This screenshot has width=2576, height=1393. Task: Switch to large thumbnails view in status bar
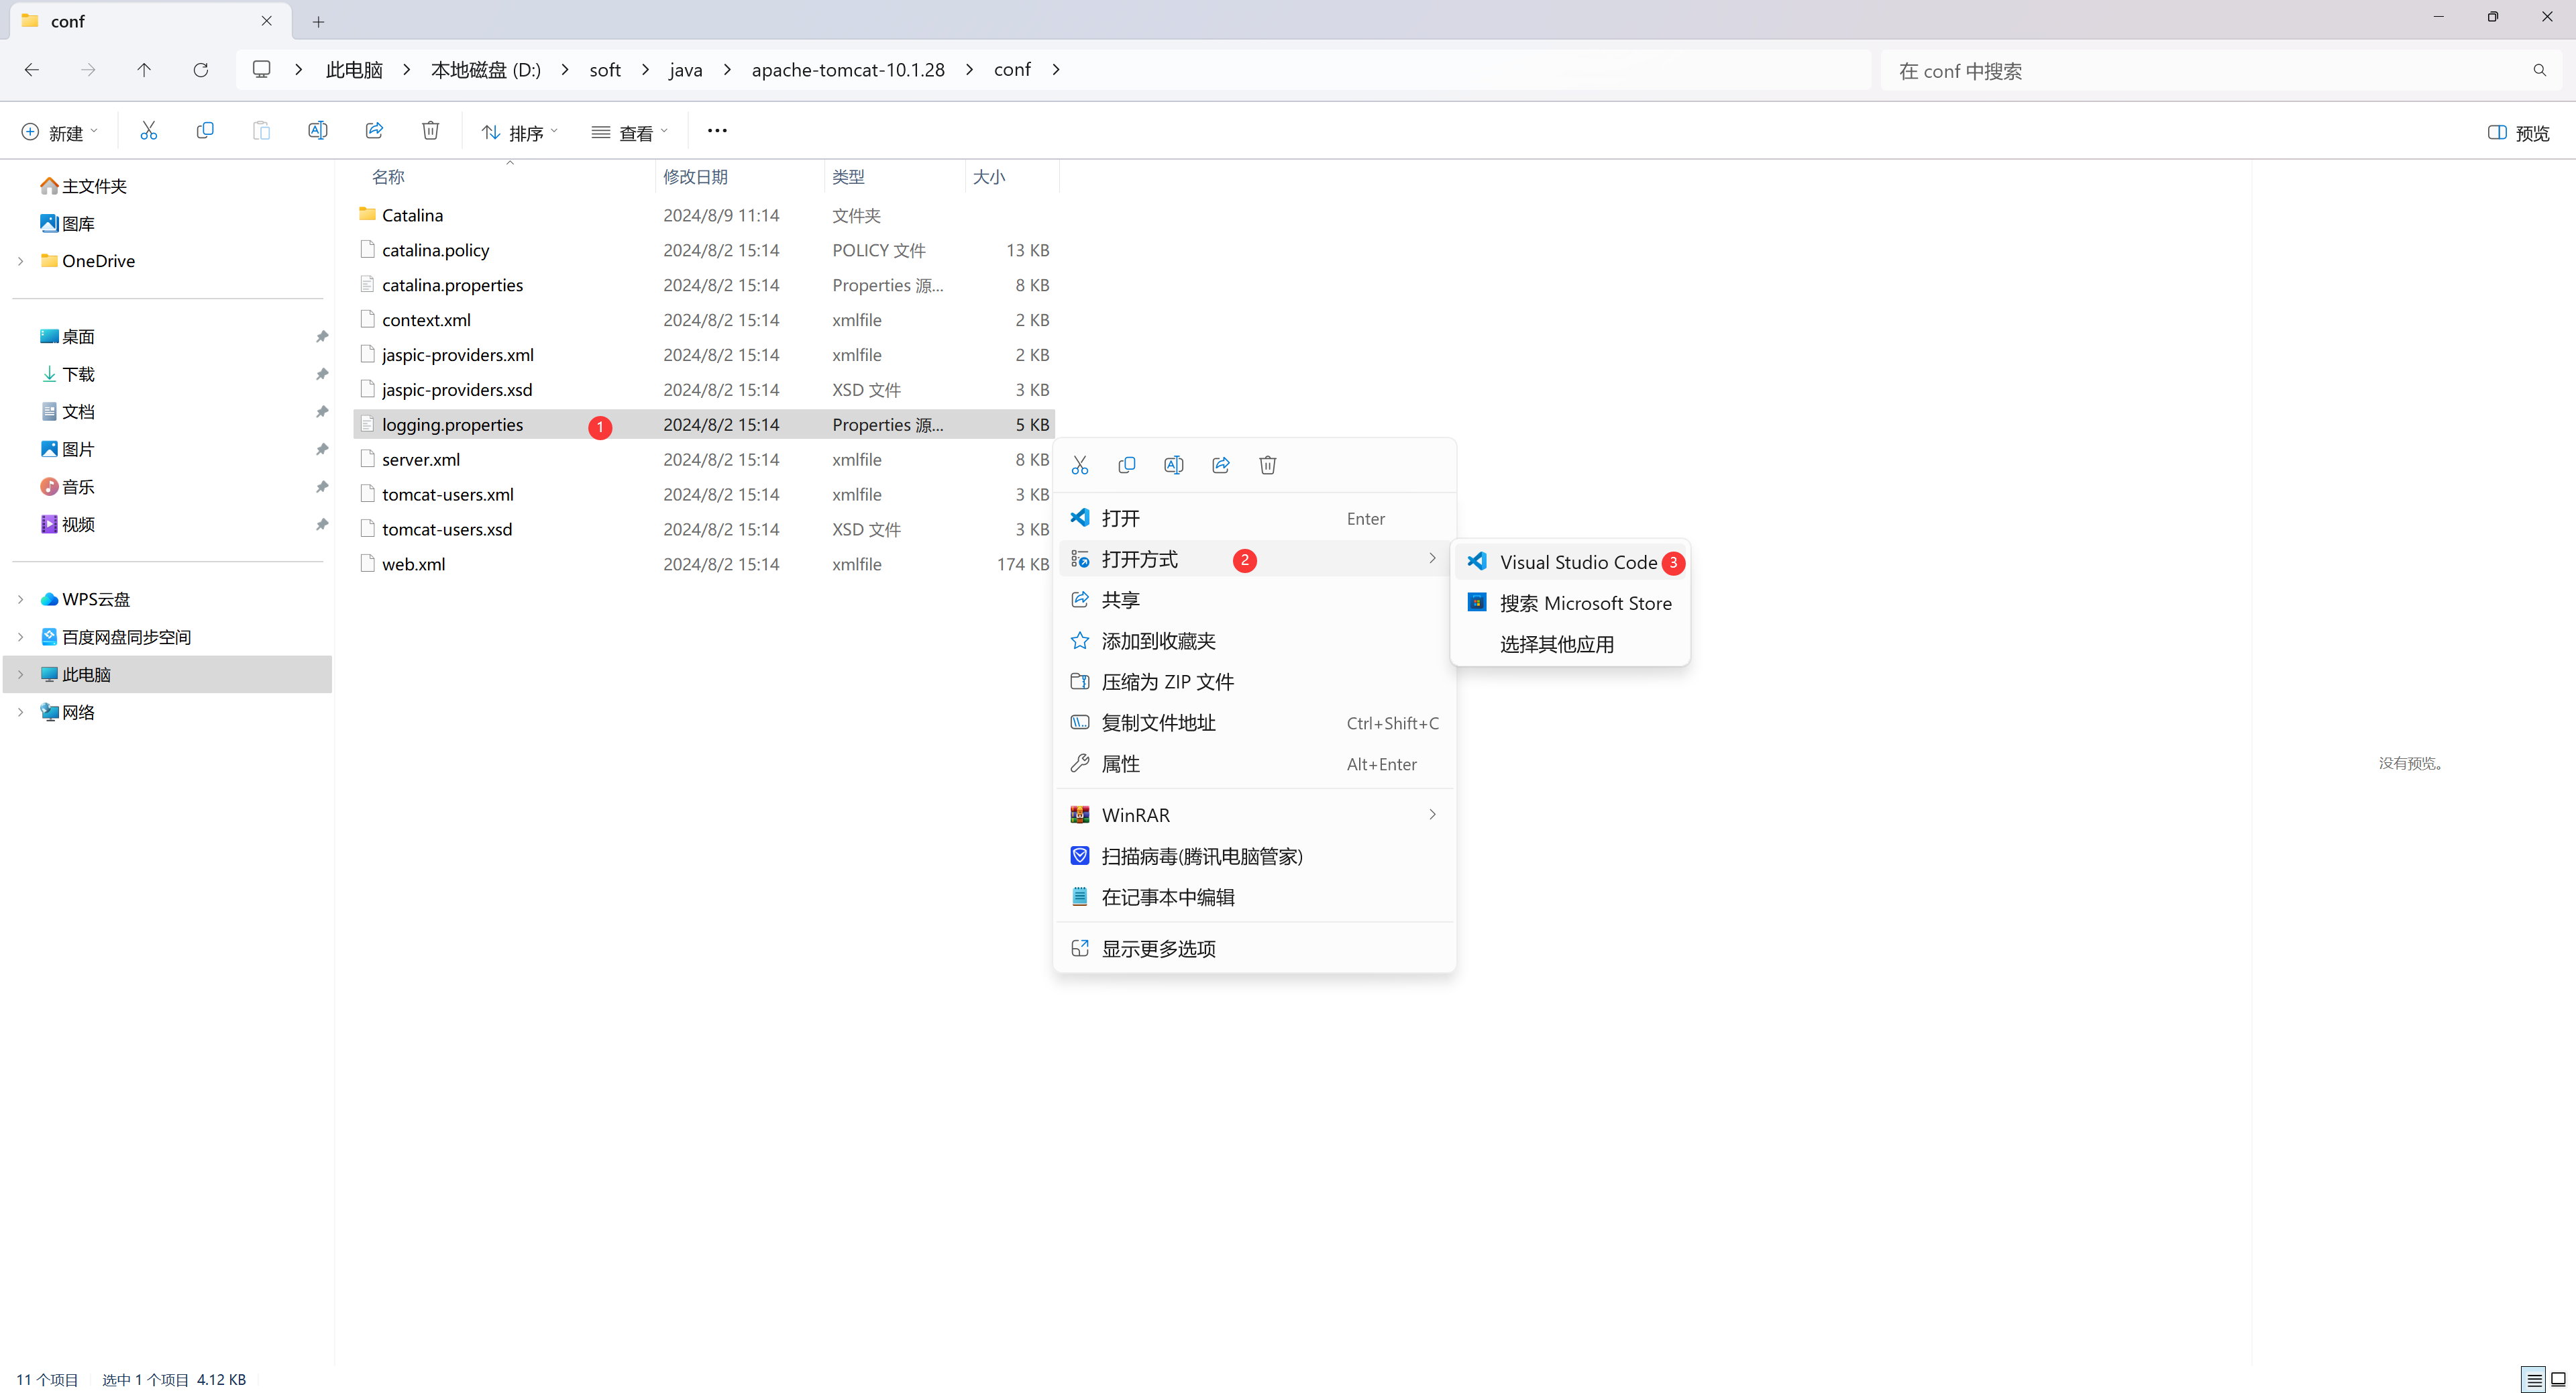tap(2558, 1379)
